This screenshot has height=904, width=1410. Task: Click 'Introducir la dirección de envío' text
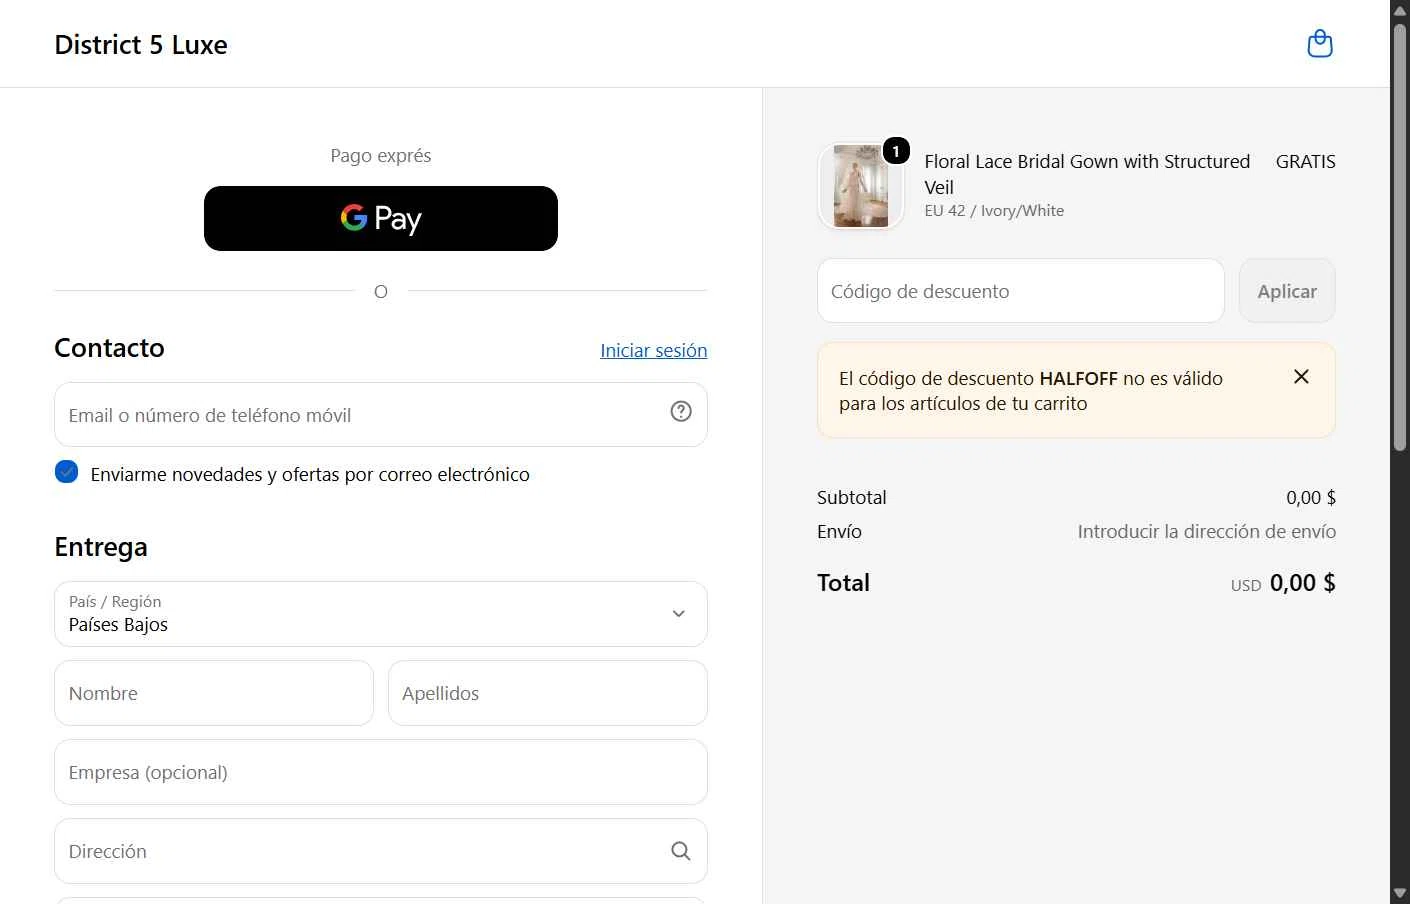point(1207,531)
